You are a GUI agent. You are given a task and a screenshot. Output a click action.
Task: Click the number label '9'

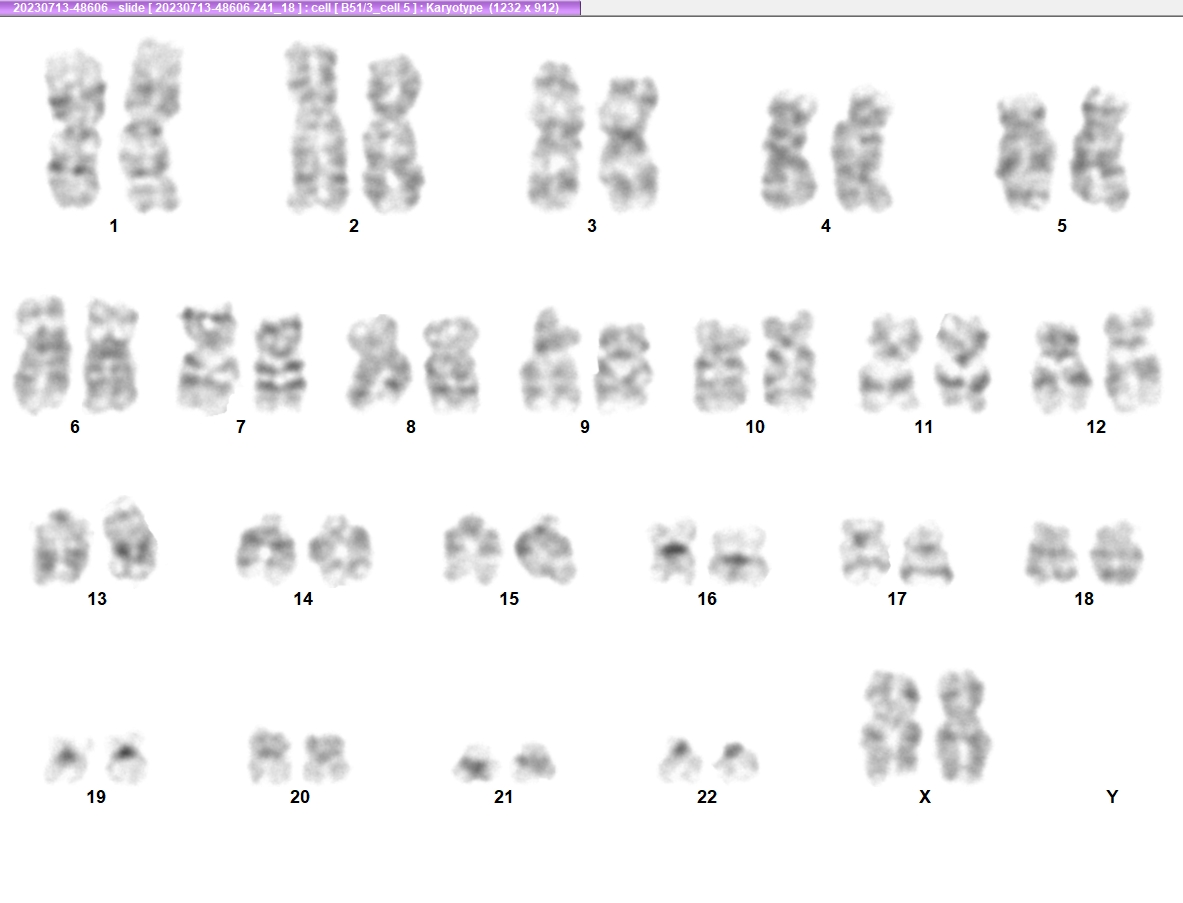(x=585, y=427)
